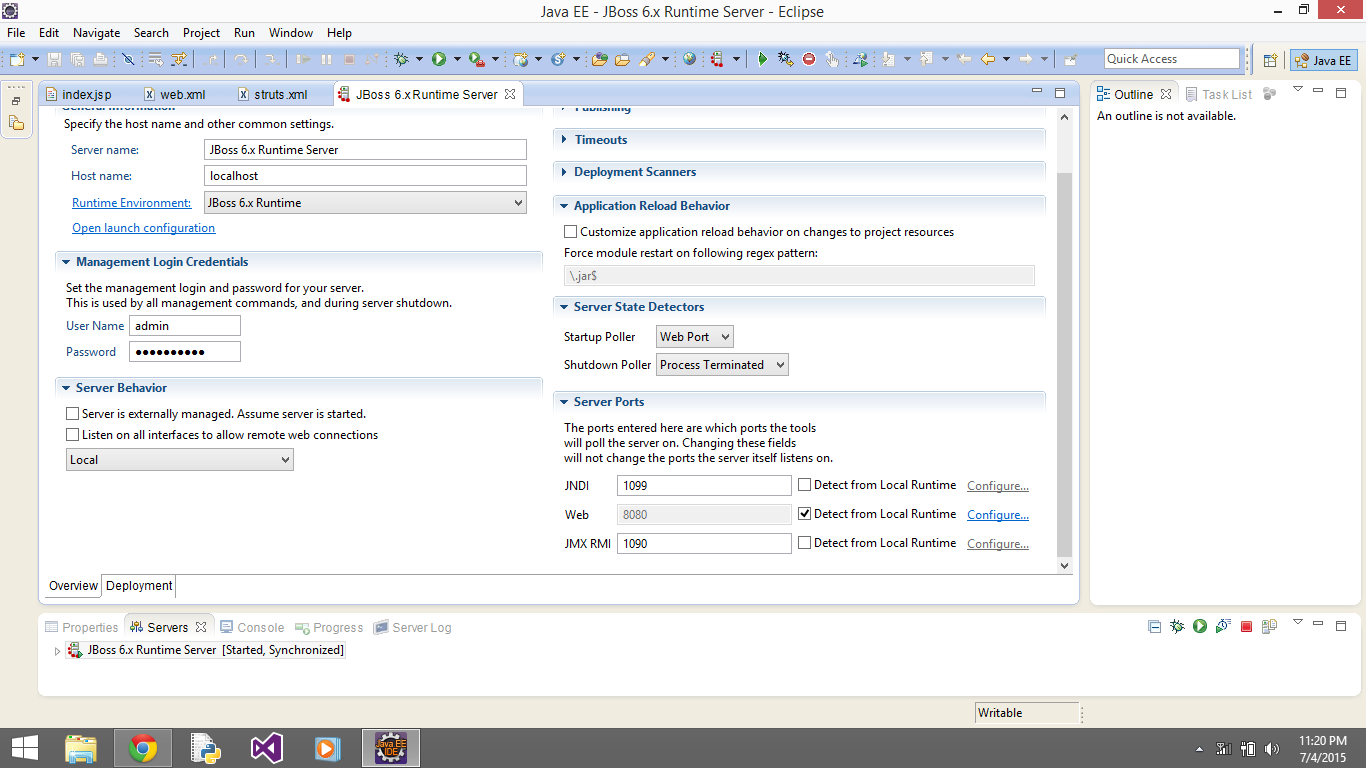Check JMX RMI 'Detect from Local Runtime'
This screenshot has height=768, width=1366.
[805, 543]
